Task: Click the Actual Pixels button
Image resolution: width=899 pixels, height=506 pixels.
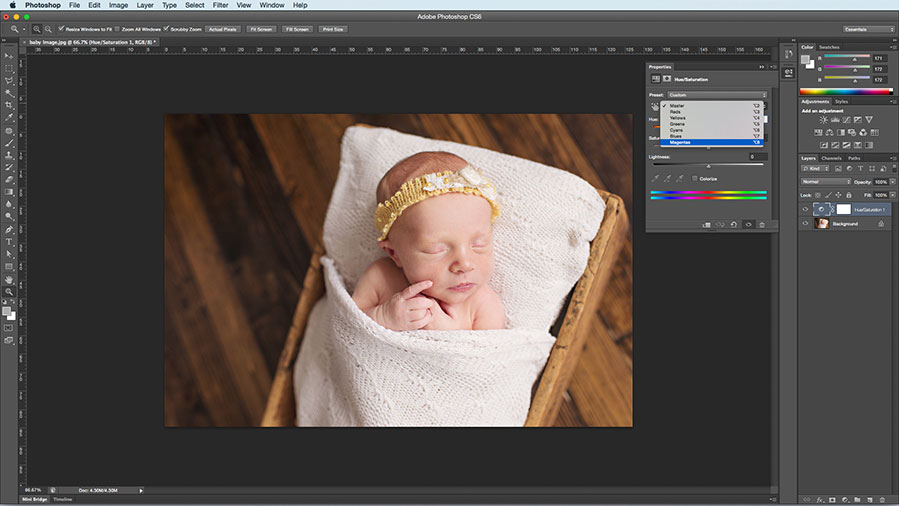Action: click(222, 29)
